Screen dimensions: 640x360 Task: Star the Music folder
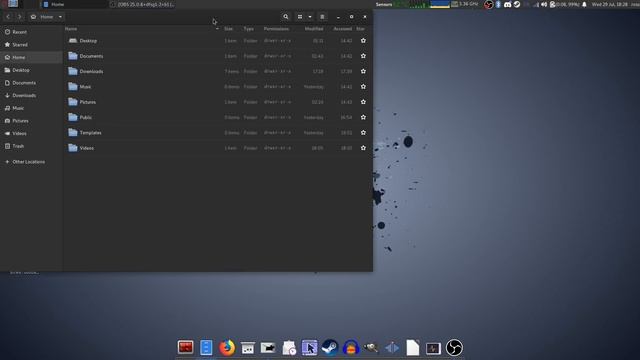pos(363,87)
